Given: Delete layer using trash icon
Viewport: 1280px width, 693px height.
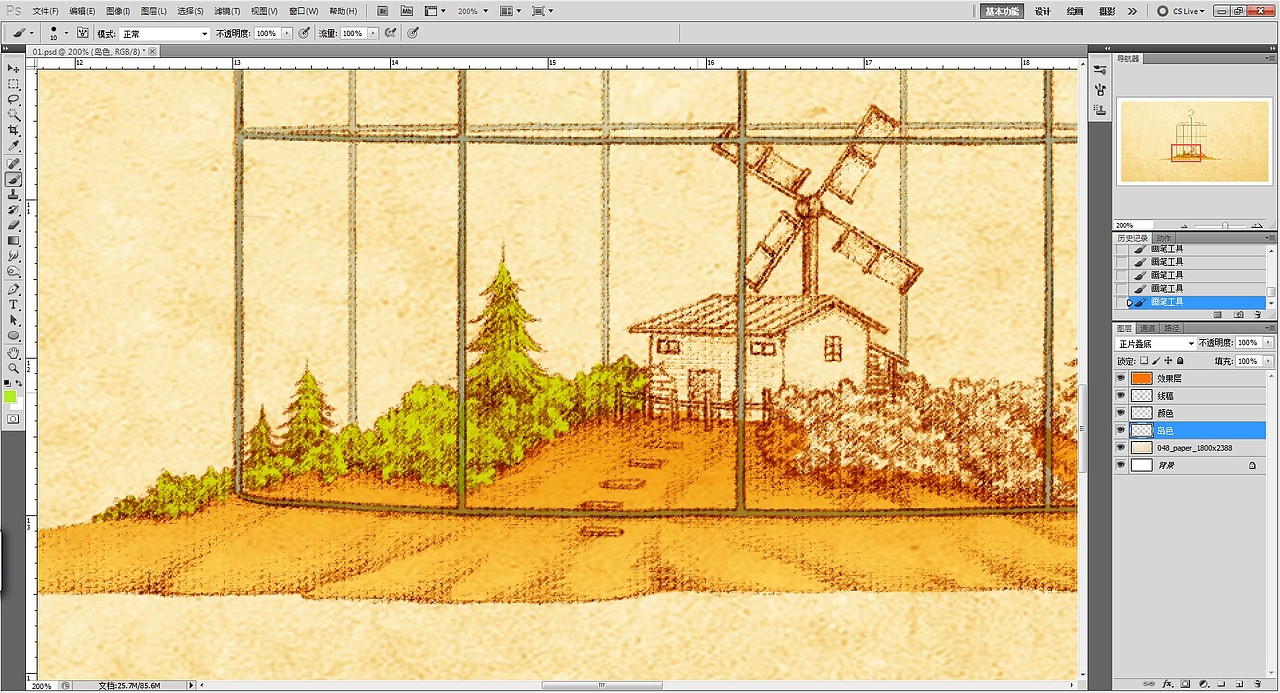Looking at the screenshot, I should (1257, 685).
